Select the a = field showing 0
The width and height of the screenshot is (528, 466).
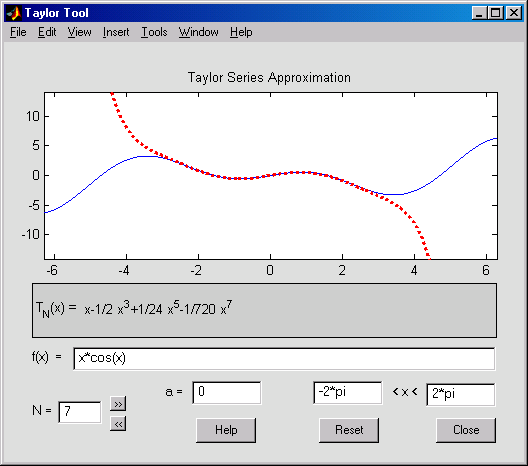227,393
